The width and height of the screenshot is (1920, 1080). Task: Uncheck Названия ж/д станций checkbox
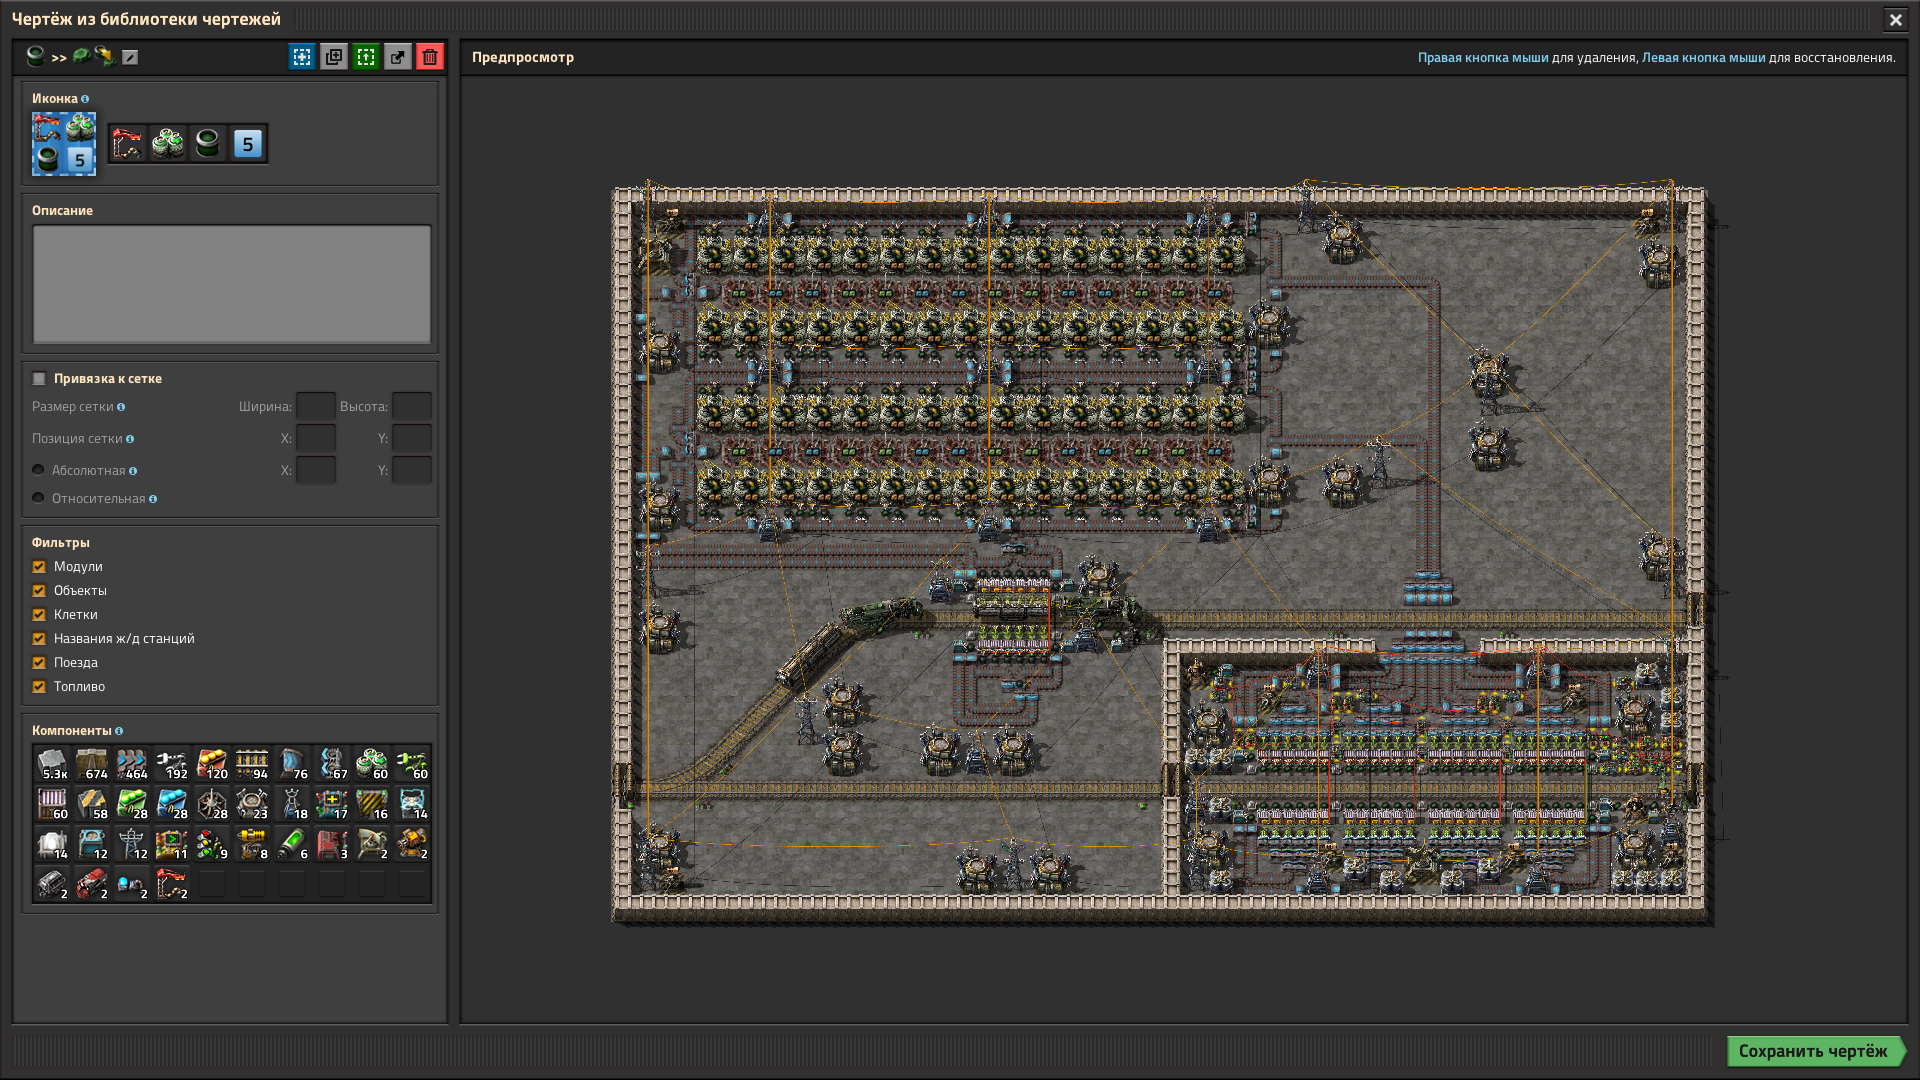(39, 639)
